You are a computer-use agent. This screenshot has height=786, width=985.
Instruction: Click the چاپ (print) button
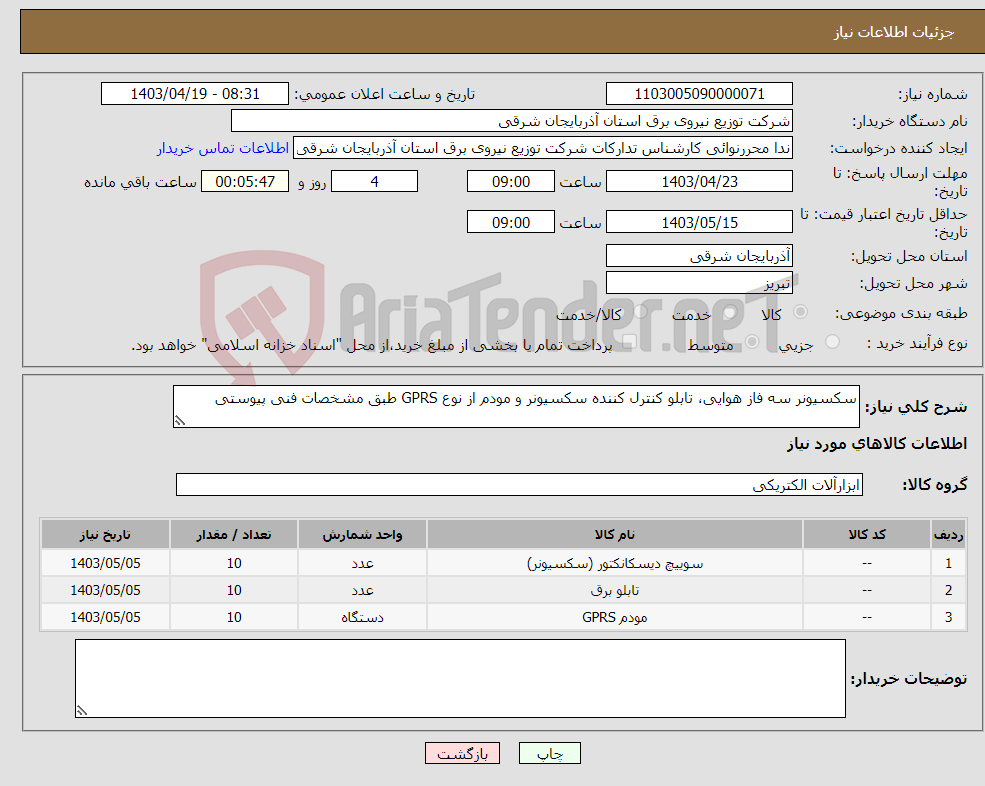point(550,753)
